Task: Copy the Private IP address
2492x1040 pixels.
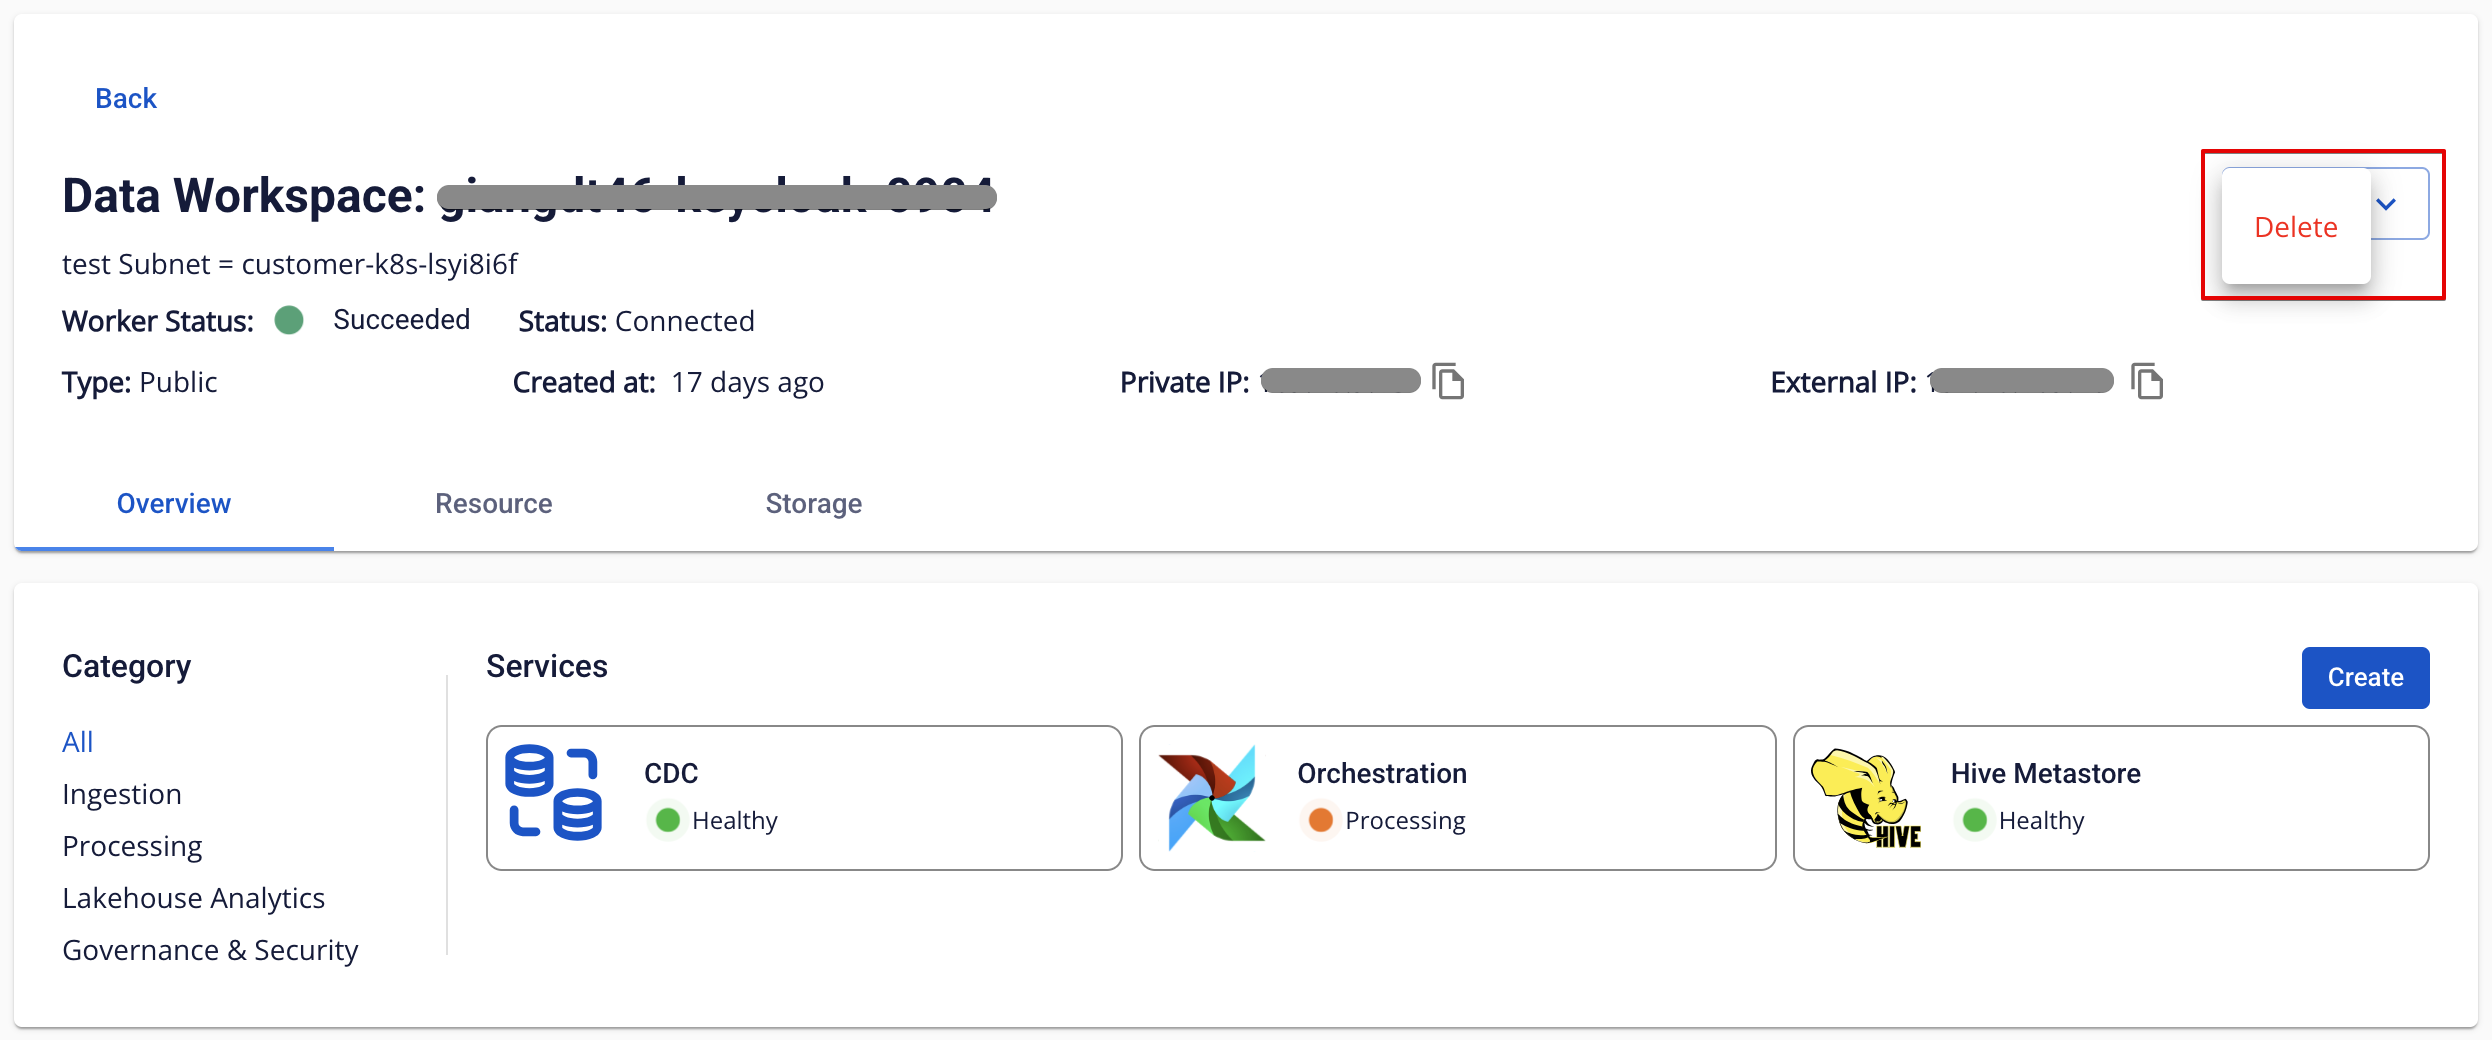Action: click(x=1448, y=381)
